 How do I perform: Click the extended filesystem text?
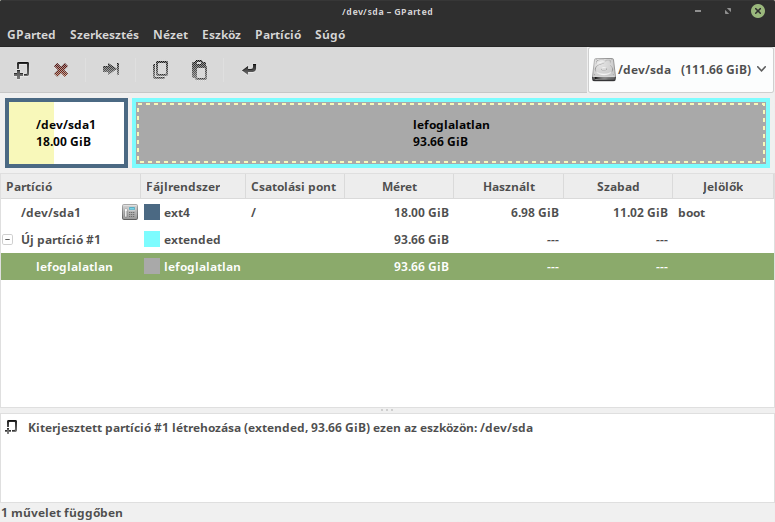tap(192, 240)
